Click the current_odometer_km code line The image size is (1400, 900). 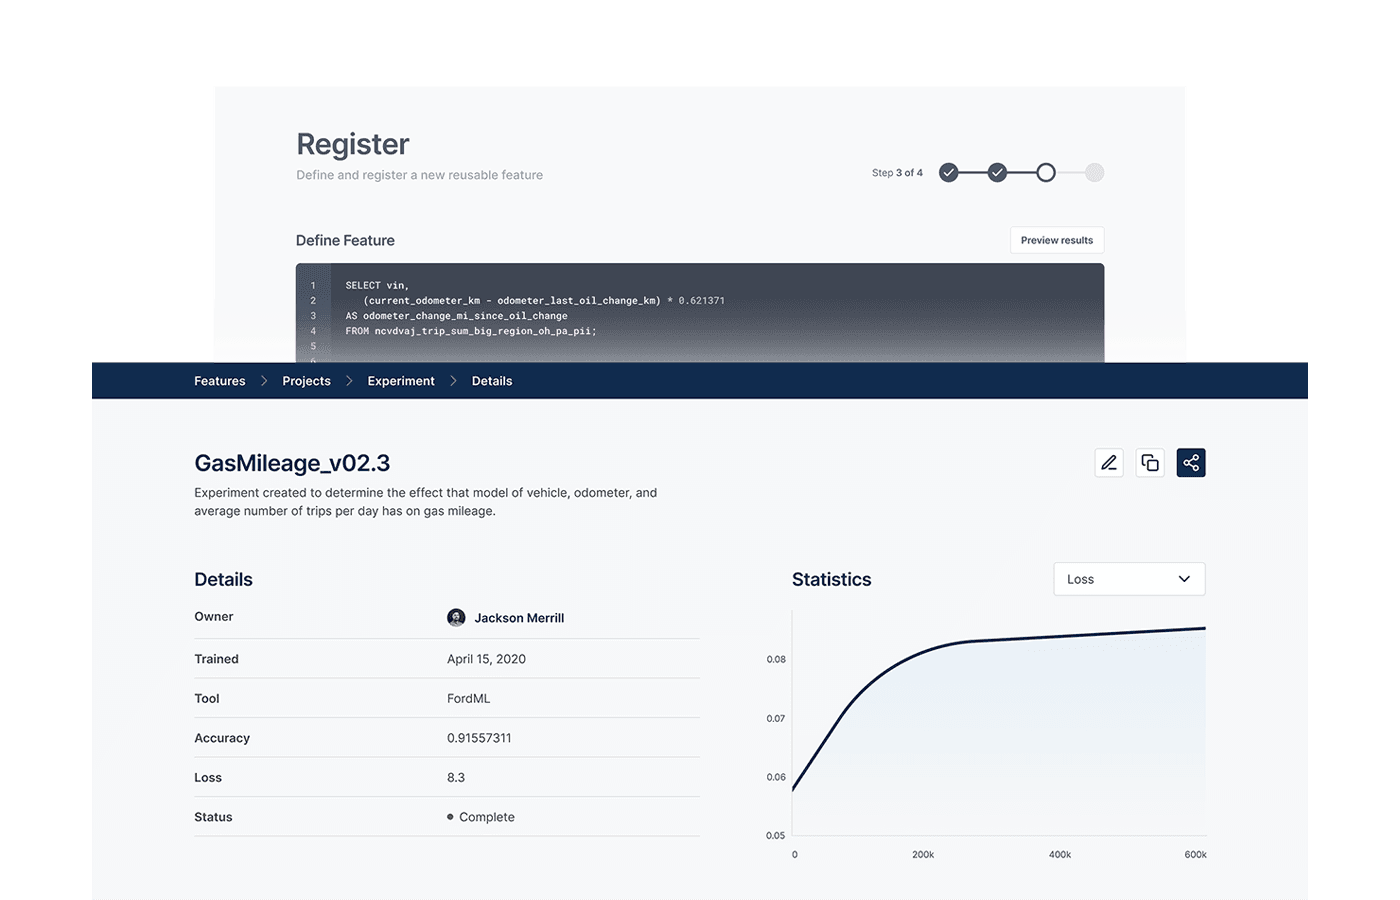[x=544, y=301]
